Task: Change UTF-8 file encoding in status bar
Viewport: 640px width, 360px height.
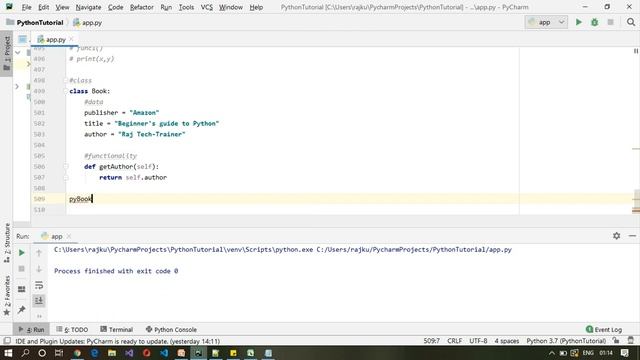Action: tap(478, 341)
